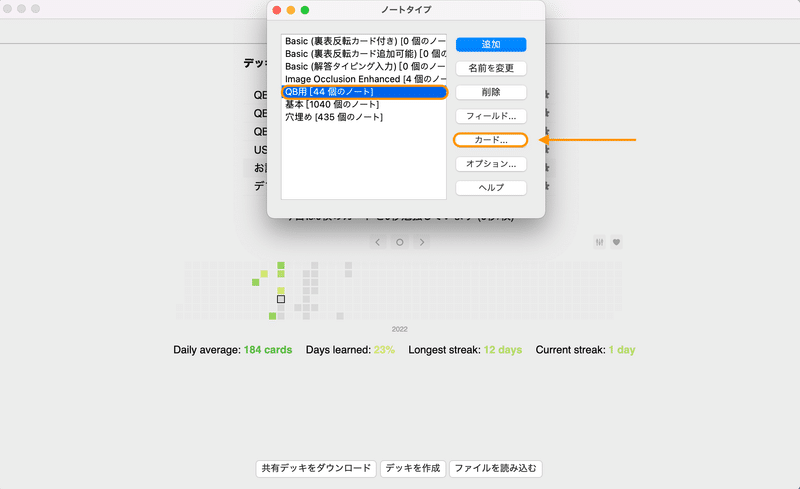Click ファイルを読み込む in the main window
The width and height of the screenshot is (800, 489).
(x=495, y=469)
